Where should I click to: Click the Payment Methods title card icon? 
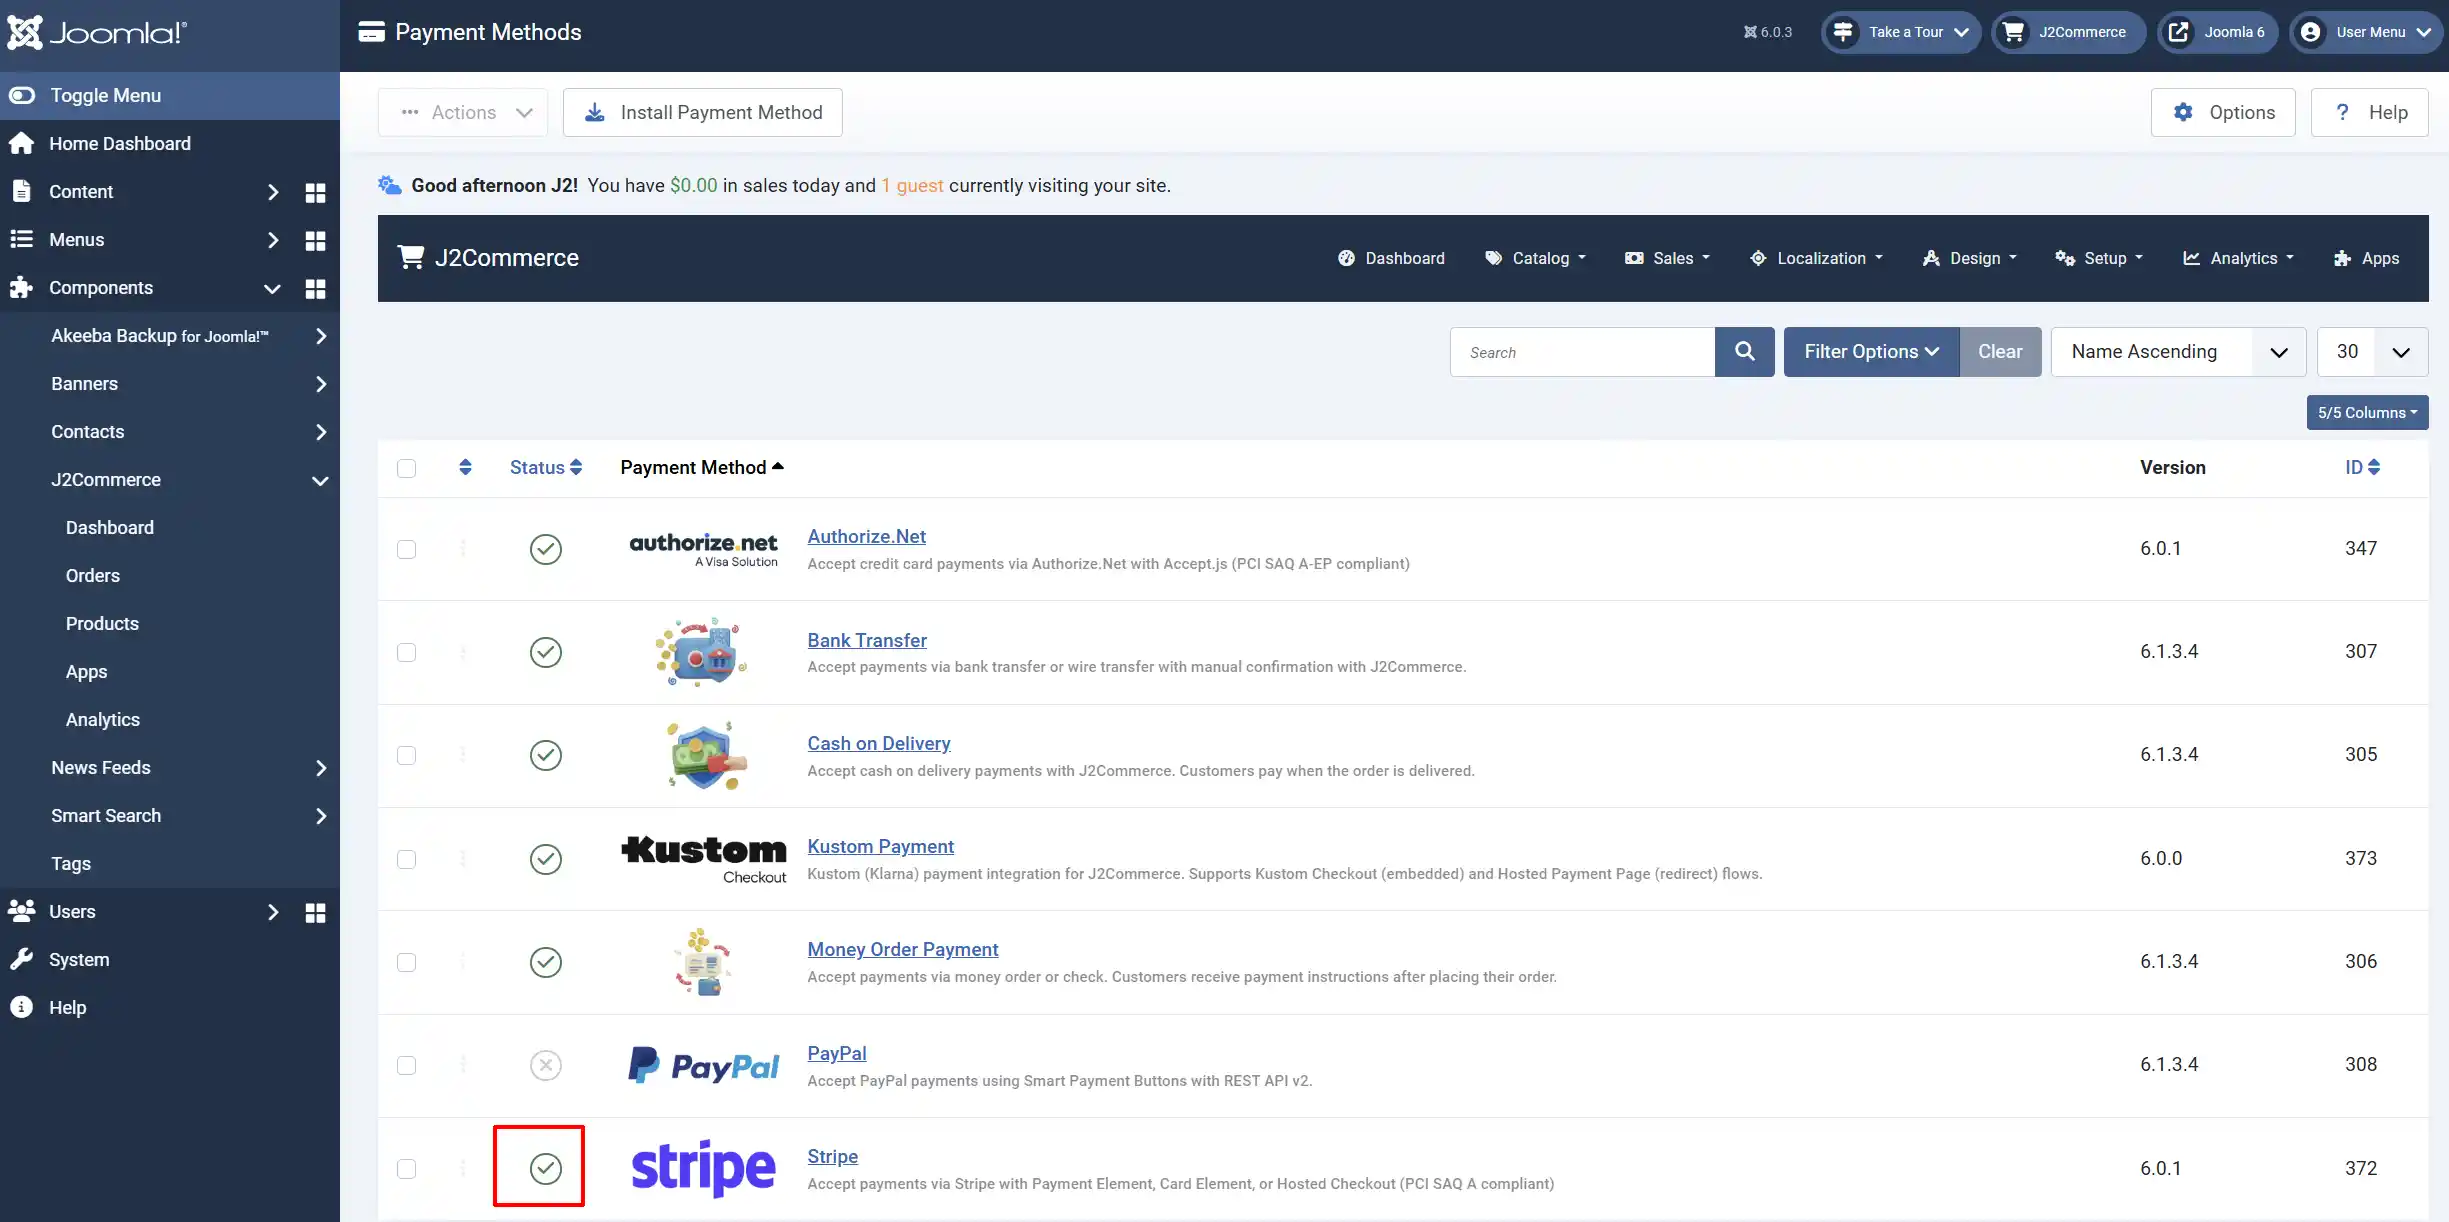[372, 32]
